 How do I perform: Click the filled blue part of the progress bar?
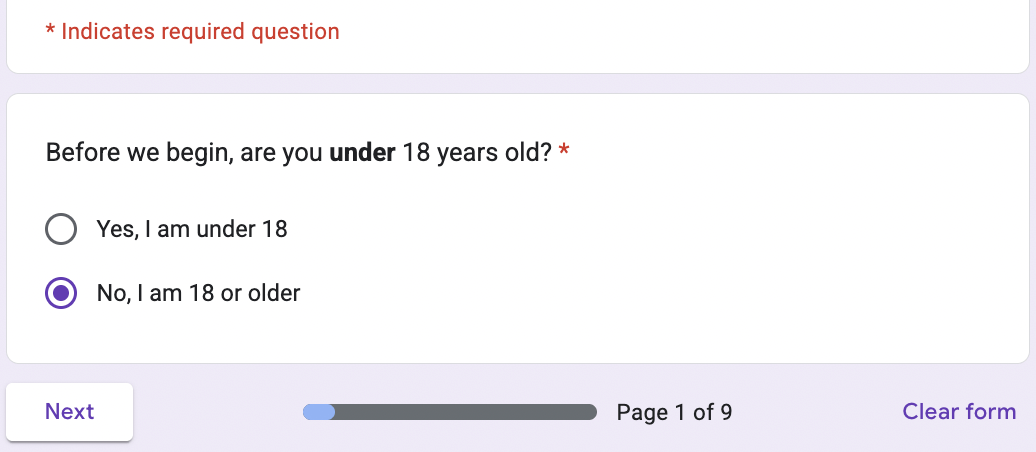pyautogui.click(x=319, y=412)
